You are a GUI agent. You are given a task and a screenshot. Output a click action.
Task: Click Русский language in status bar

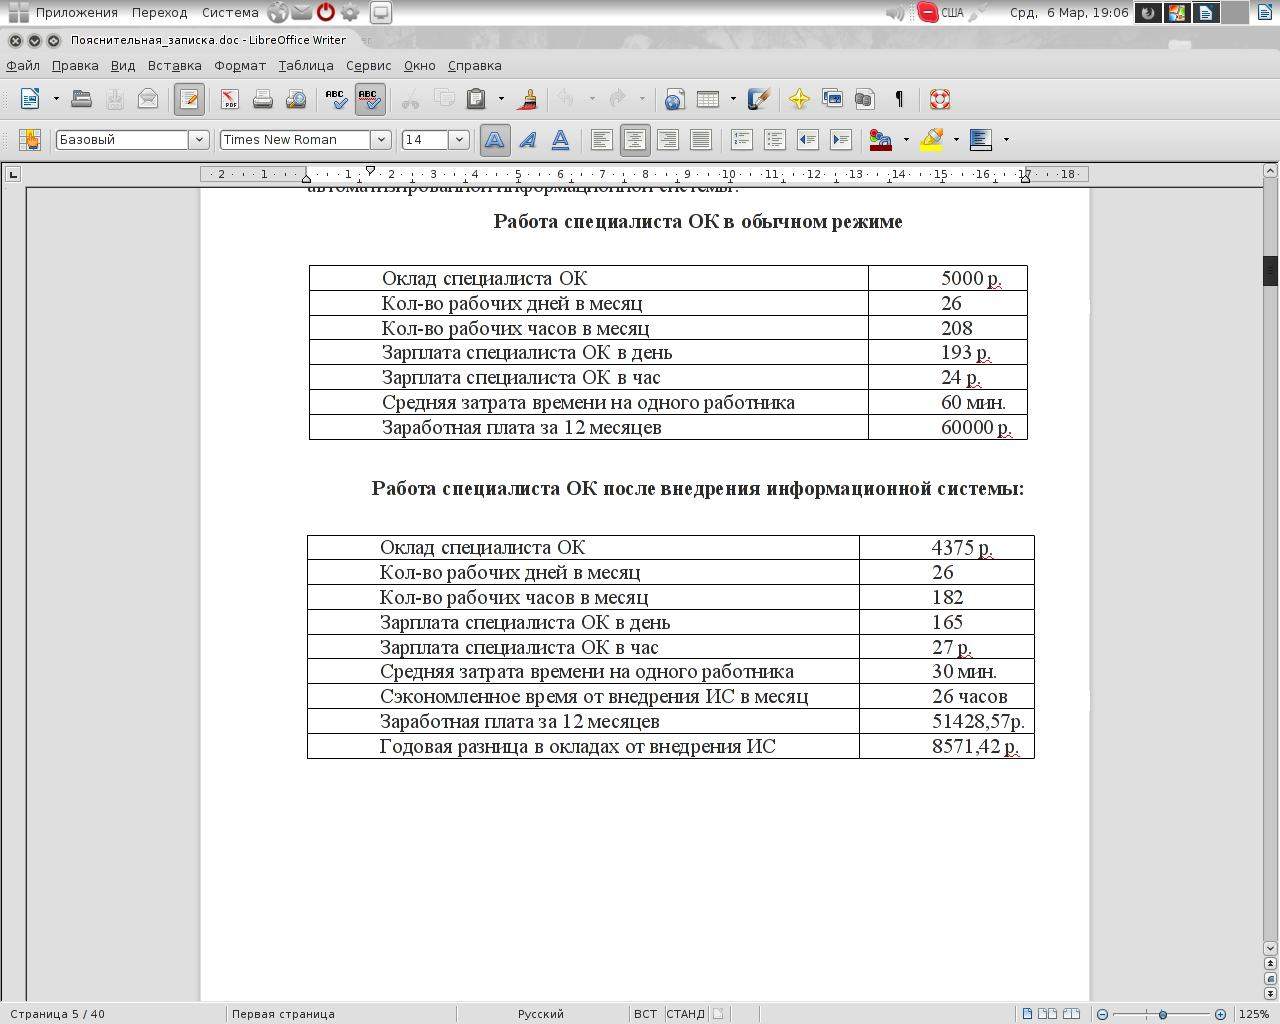(x=540, y=1014)
